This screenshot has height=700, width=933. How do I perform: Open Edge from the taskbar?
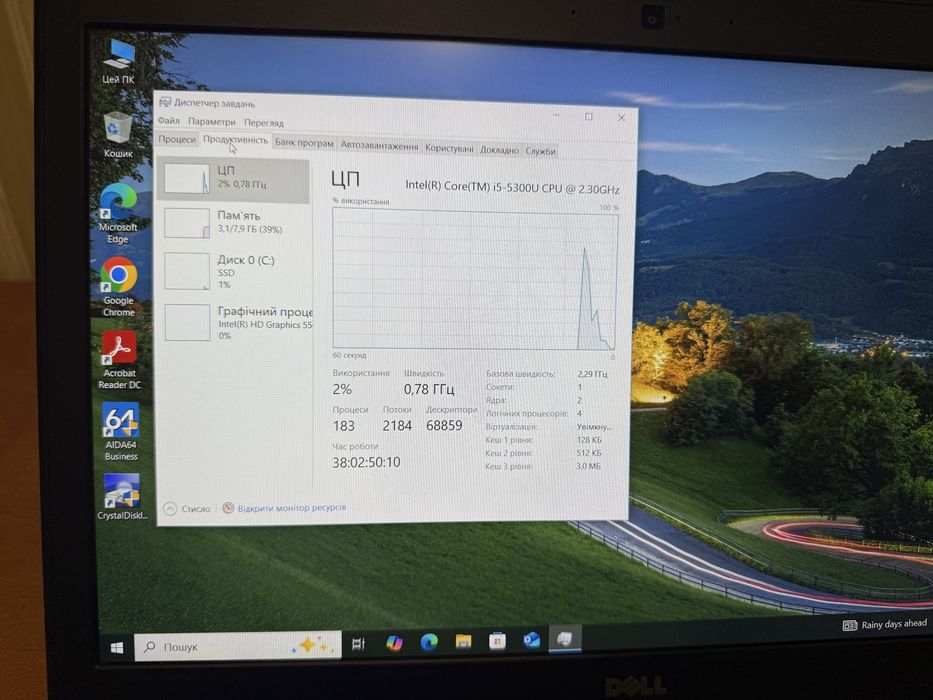(429, 642)
